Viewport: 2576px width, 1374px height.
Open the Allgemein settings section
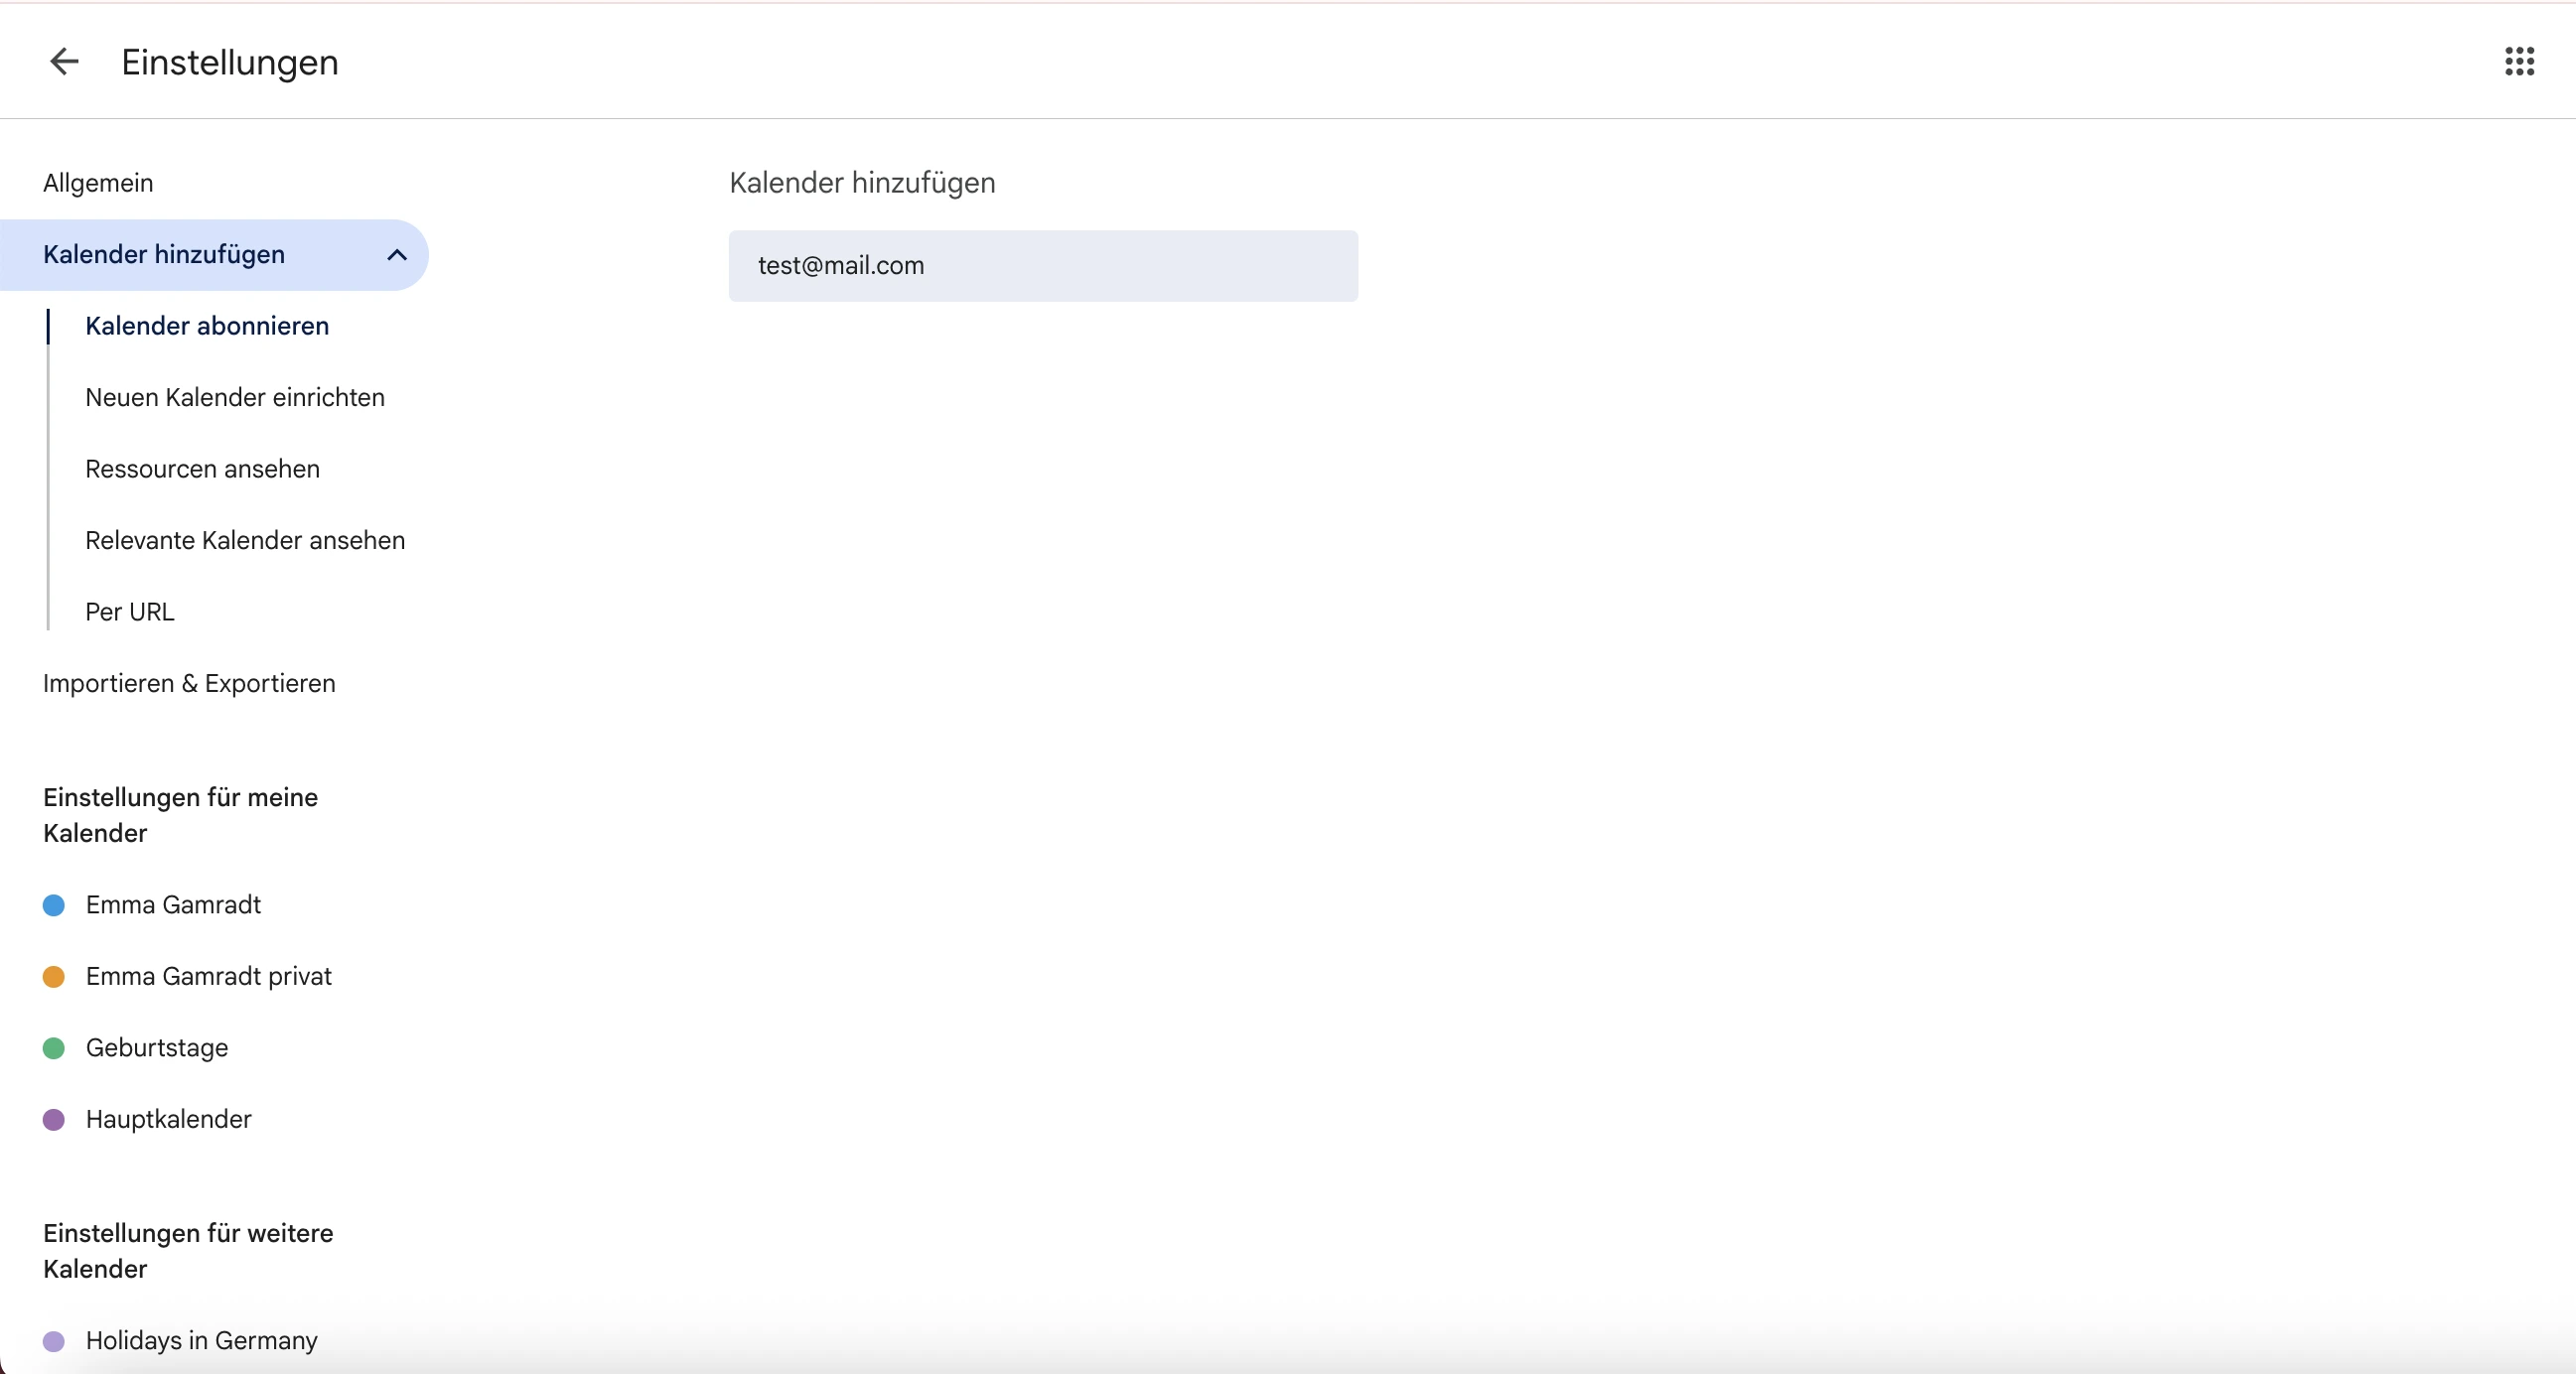pos(98,183)
